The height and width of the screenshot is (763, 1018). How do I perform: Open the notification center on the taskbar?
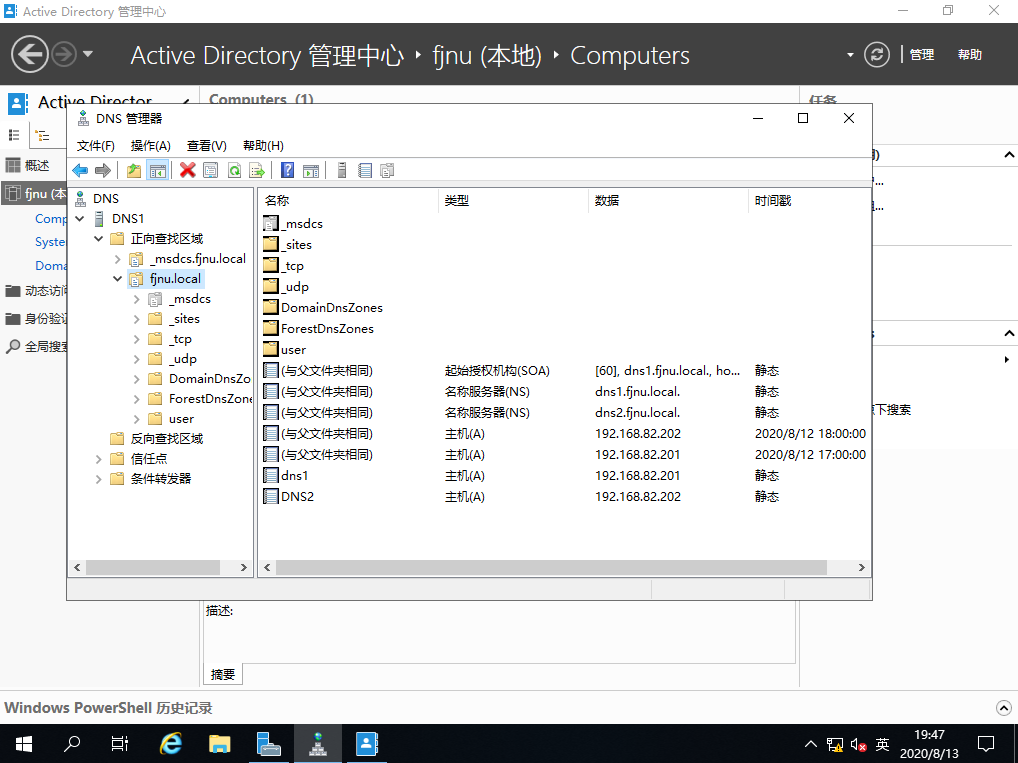point(986,744)
